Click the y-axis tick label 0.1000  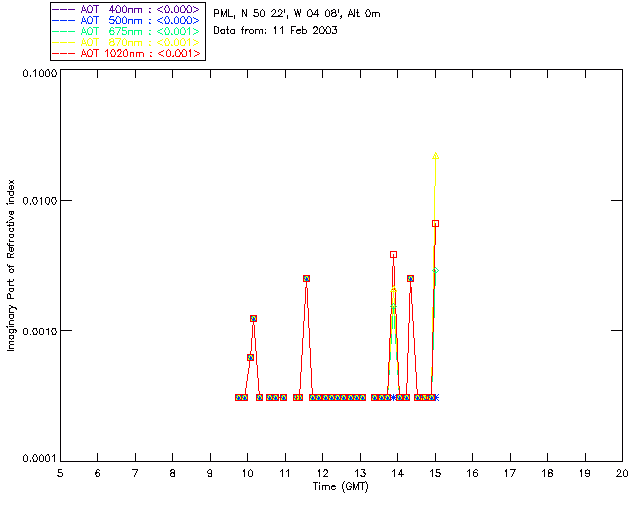[x=39, y=73]
